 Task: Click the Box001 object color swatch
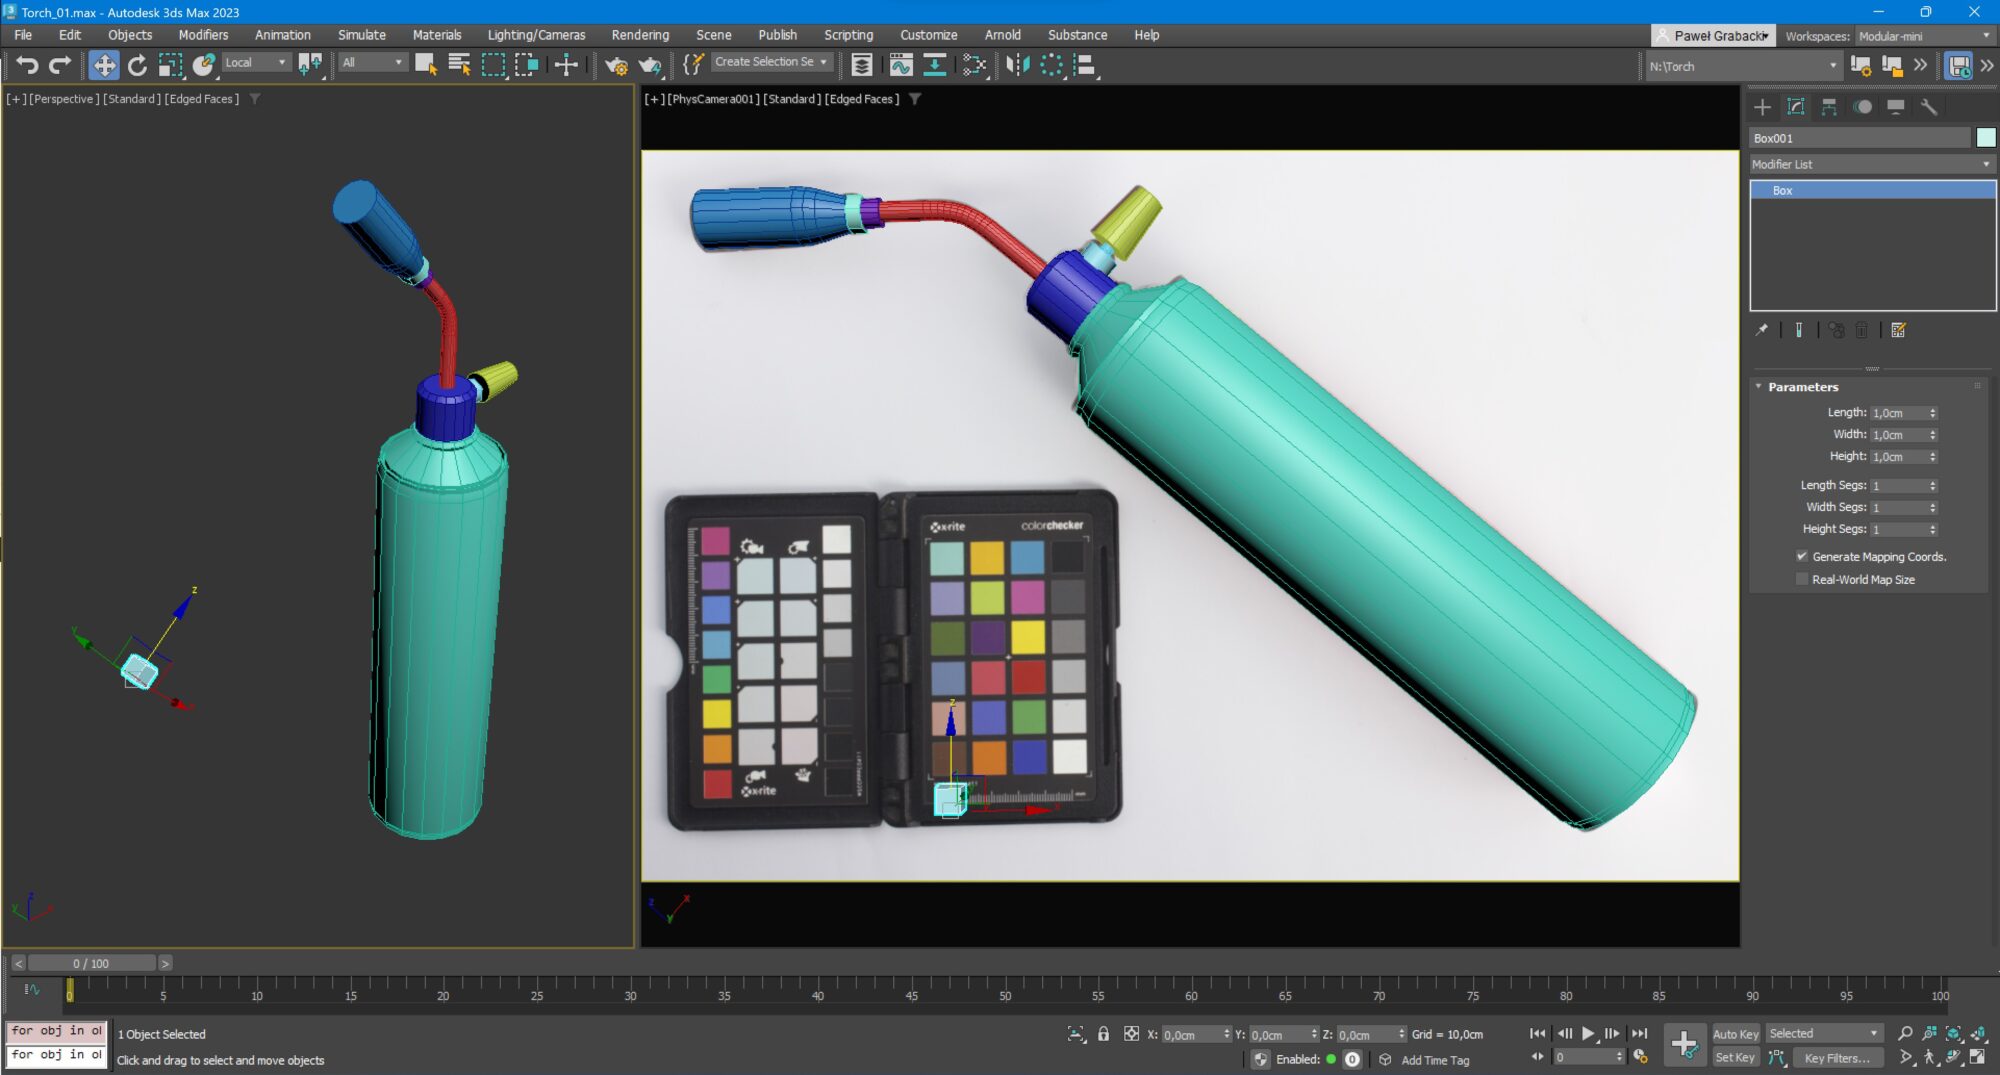tap(1986, 138)
